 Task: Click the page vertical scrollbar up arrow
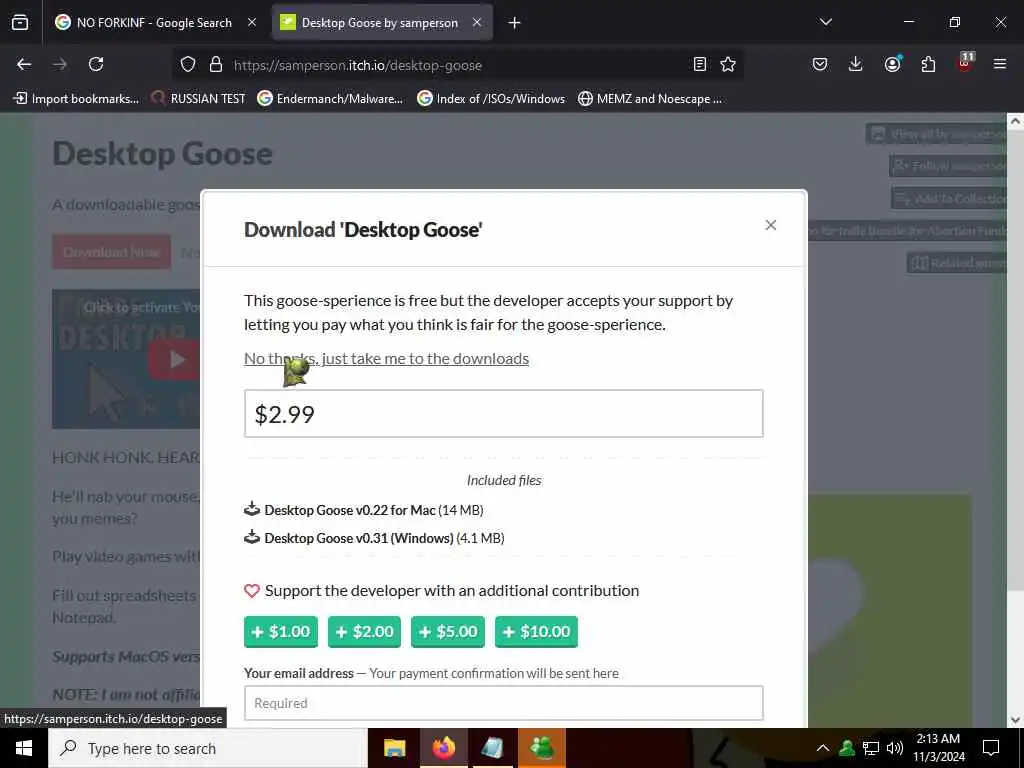(1015, 121)
